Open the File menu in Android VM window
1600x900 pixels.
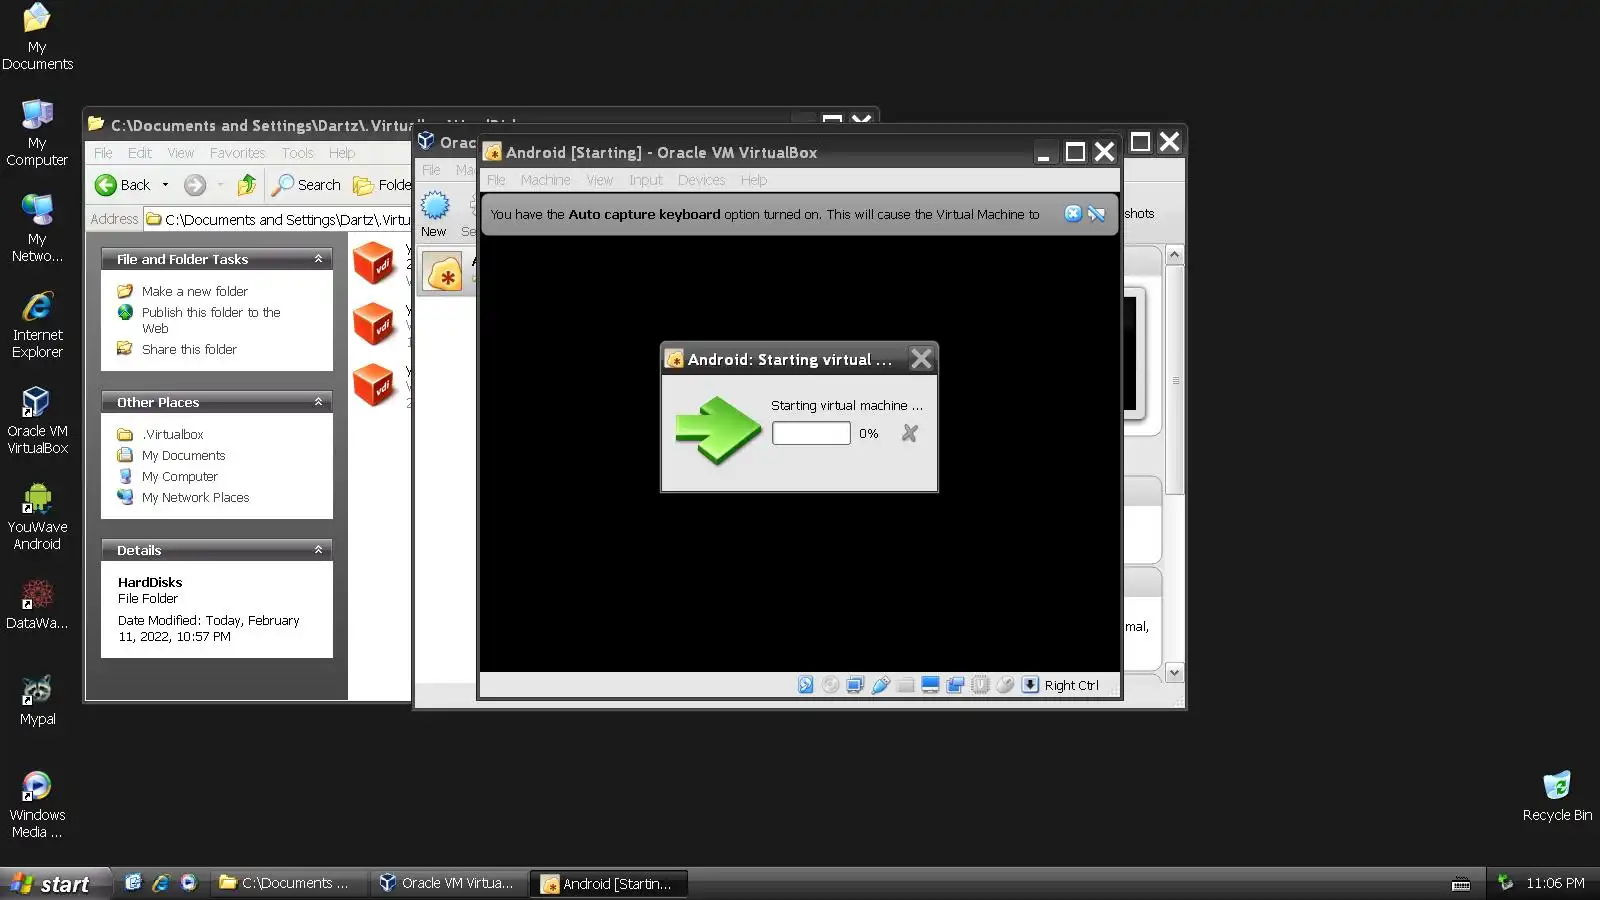496,180
